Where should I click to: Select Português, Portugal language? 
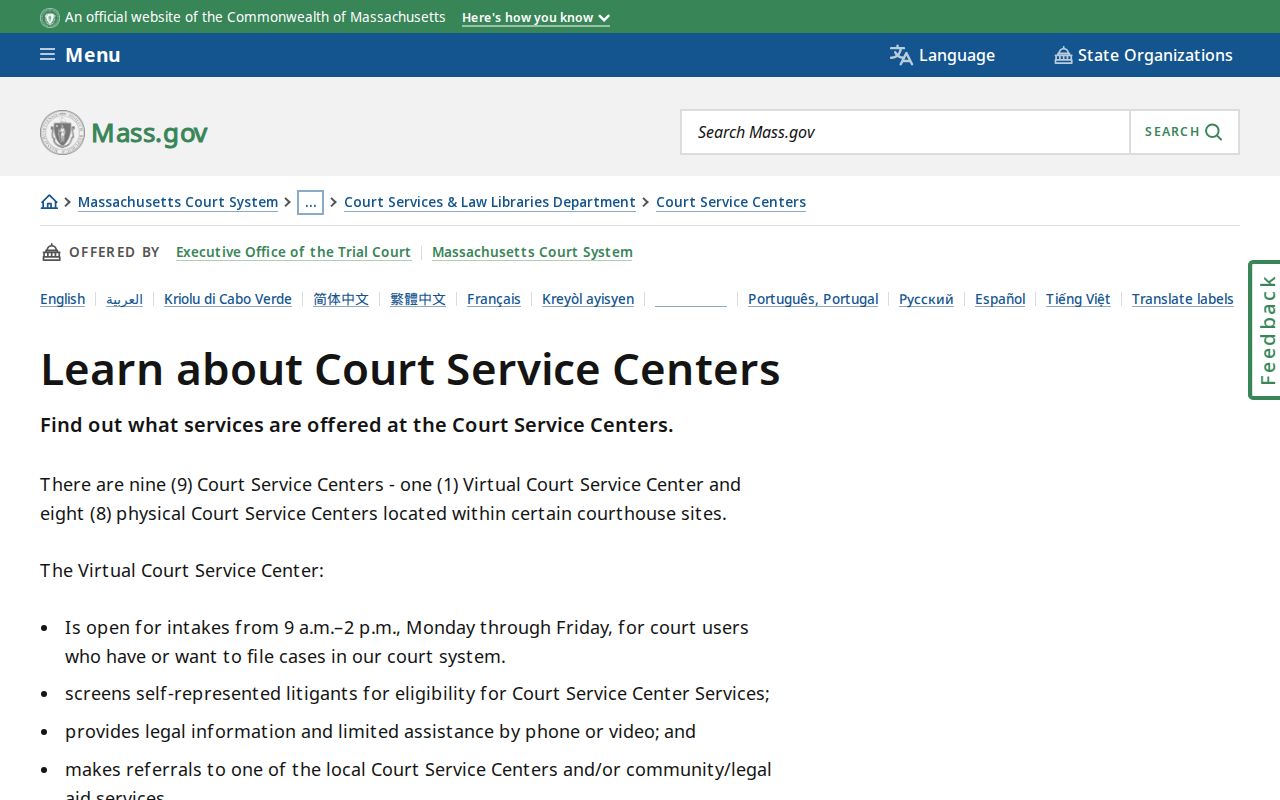[x=813, y=299]
